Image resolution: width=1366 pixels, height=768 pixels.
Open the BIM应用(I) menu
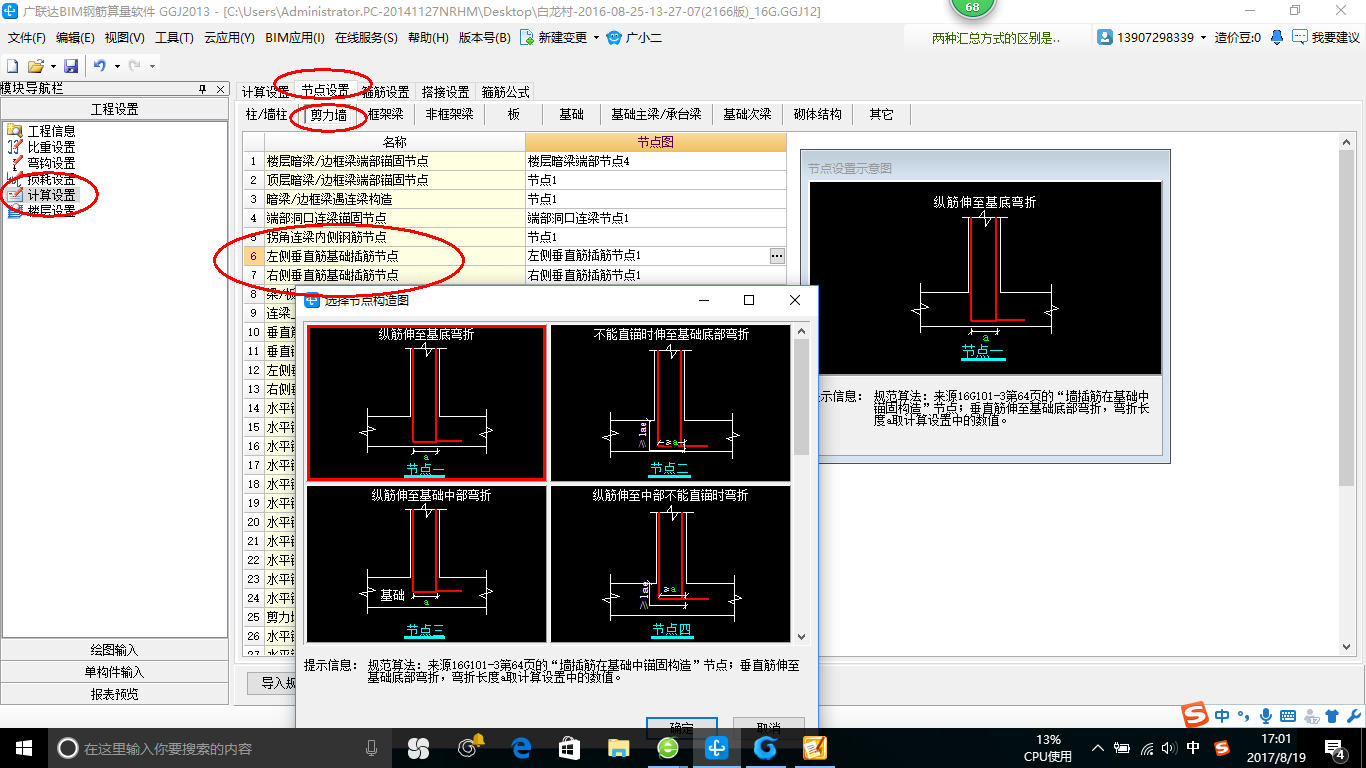(295, 38)
